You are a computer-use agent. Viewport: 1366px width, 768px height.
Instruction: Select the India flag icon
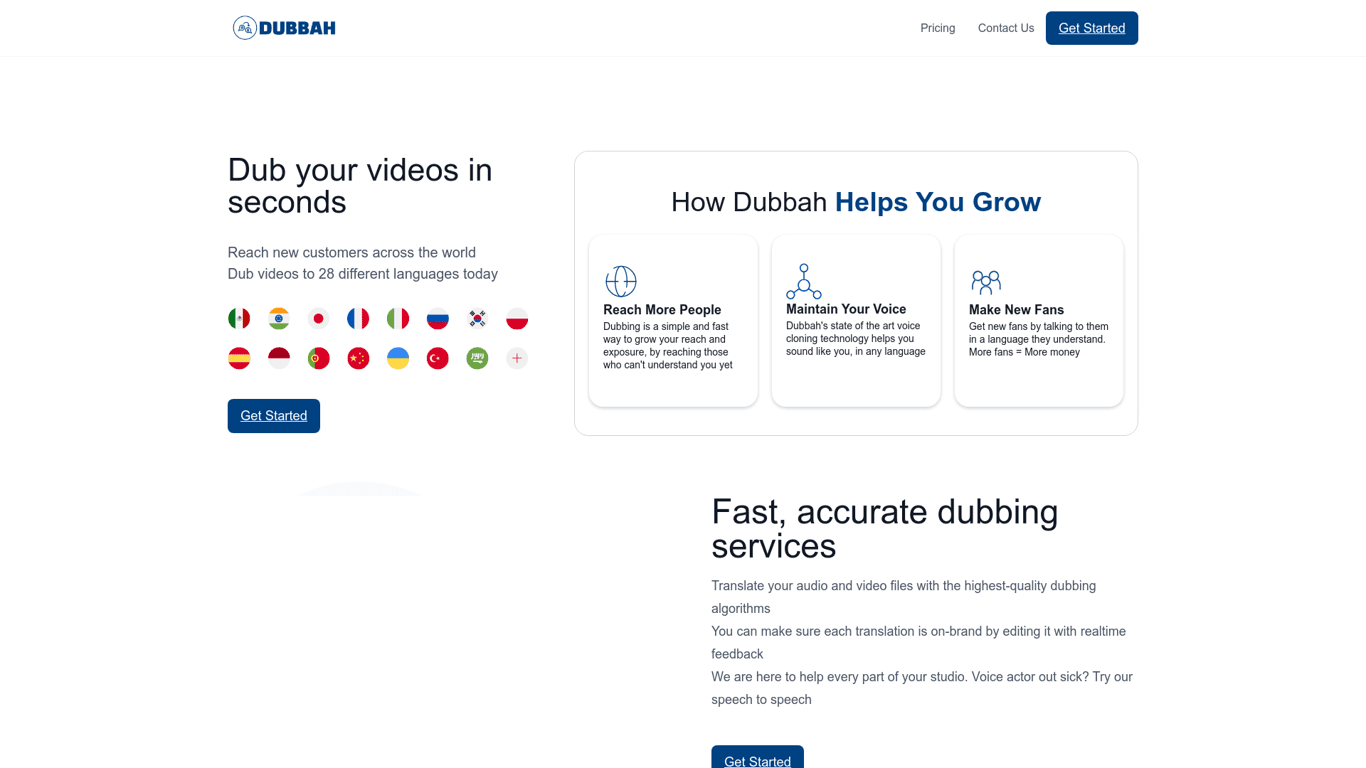click(278, 318)
